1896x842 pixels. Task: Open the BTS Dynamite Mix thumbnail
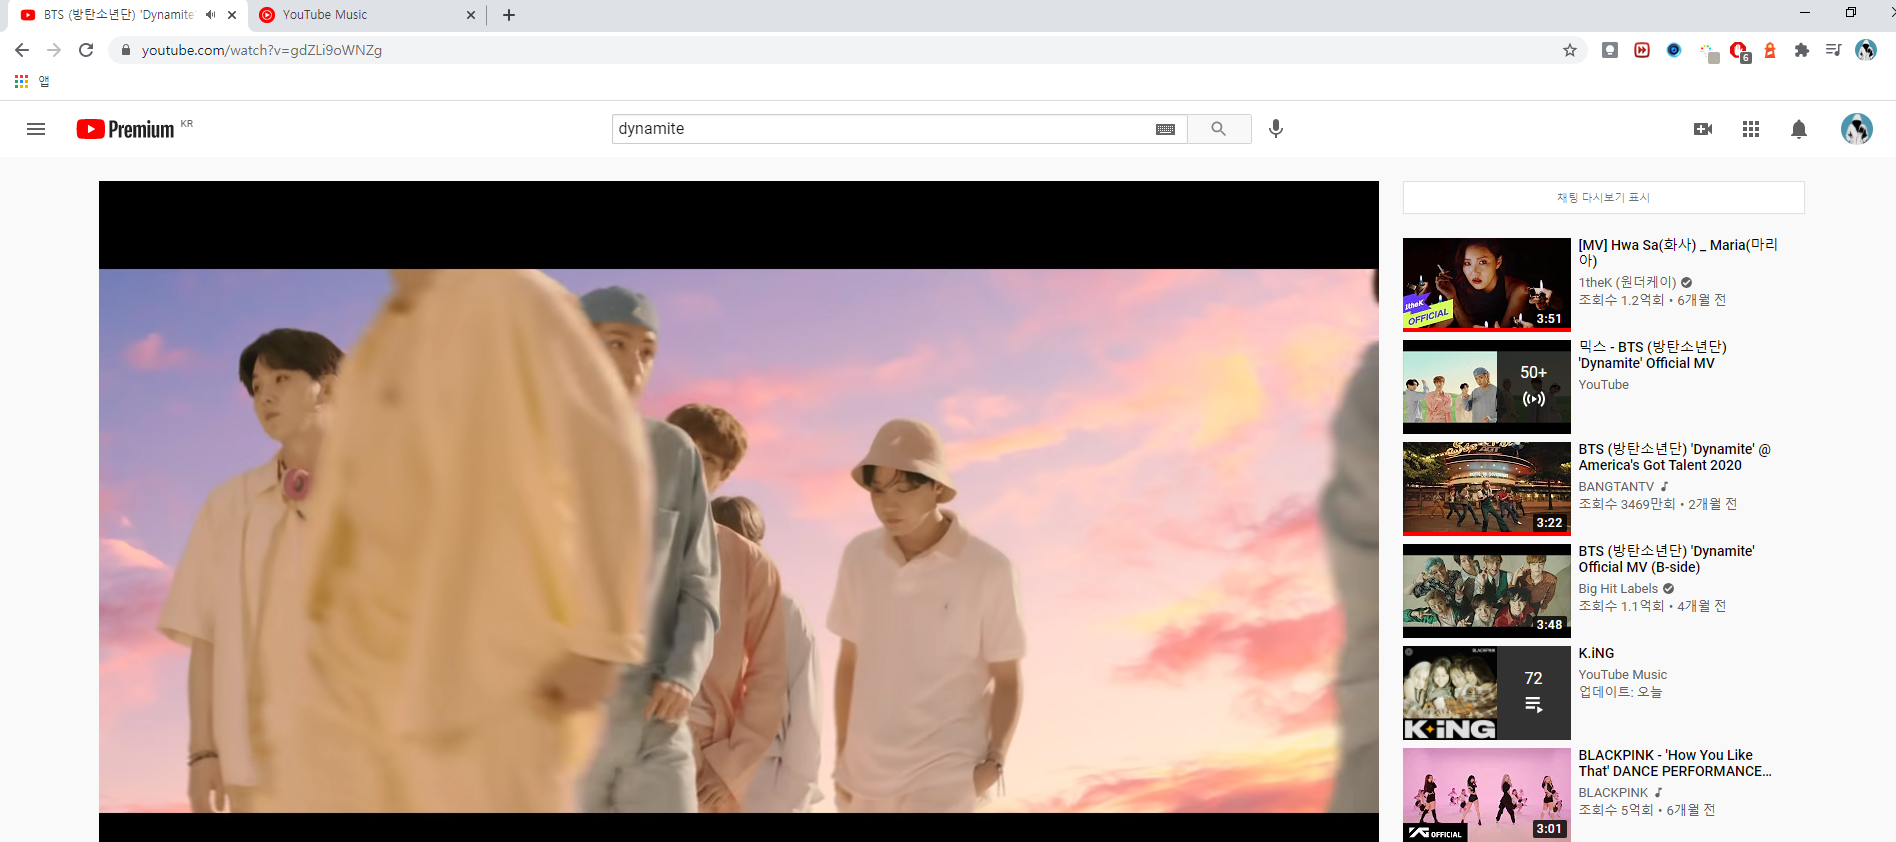coord(1486,387)
